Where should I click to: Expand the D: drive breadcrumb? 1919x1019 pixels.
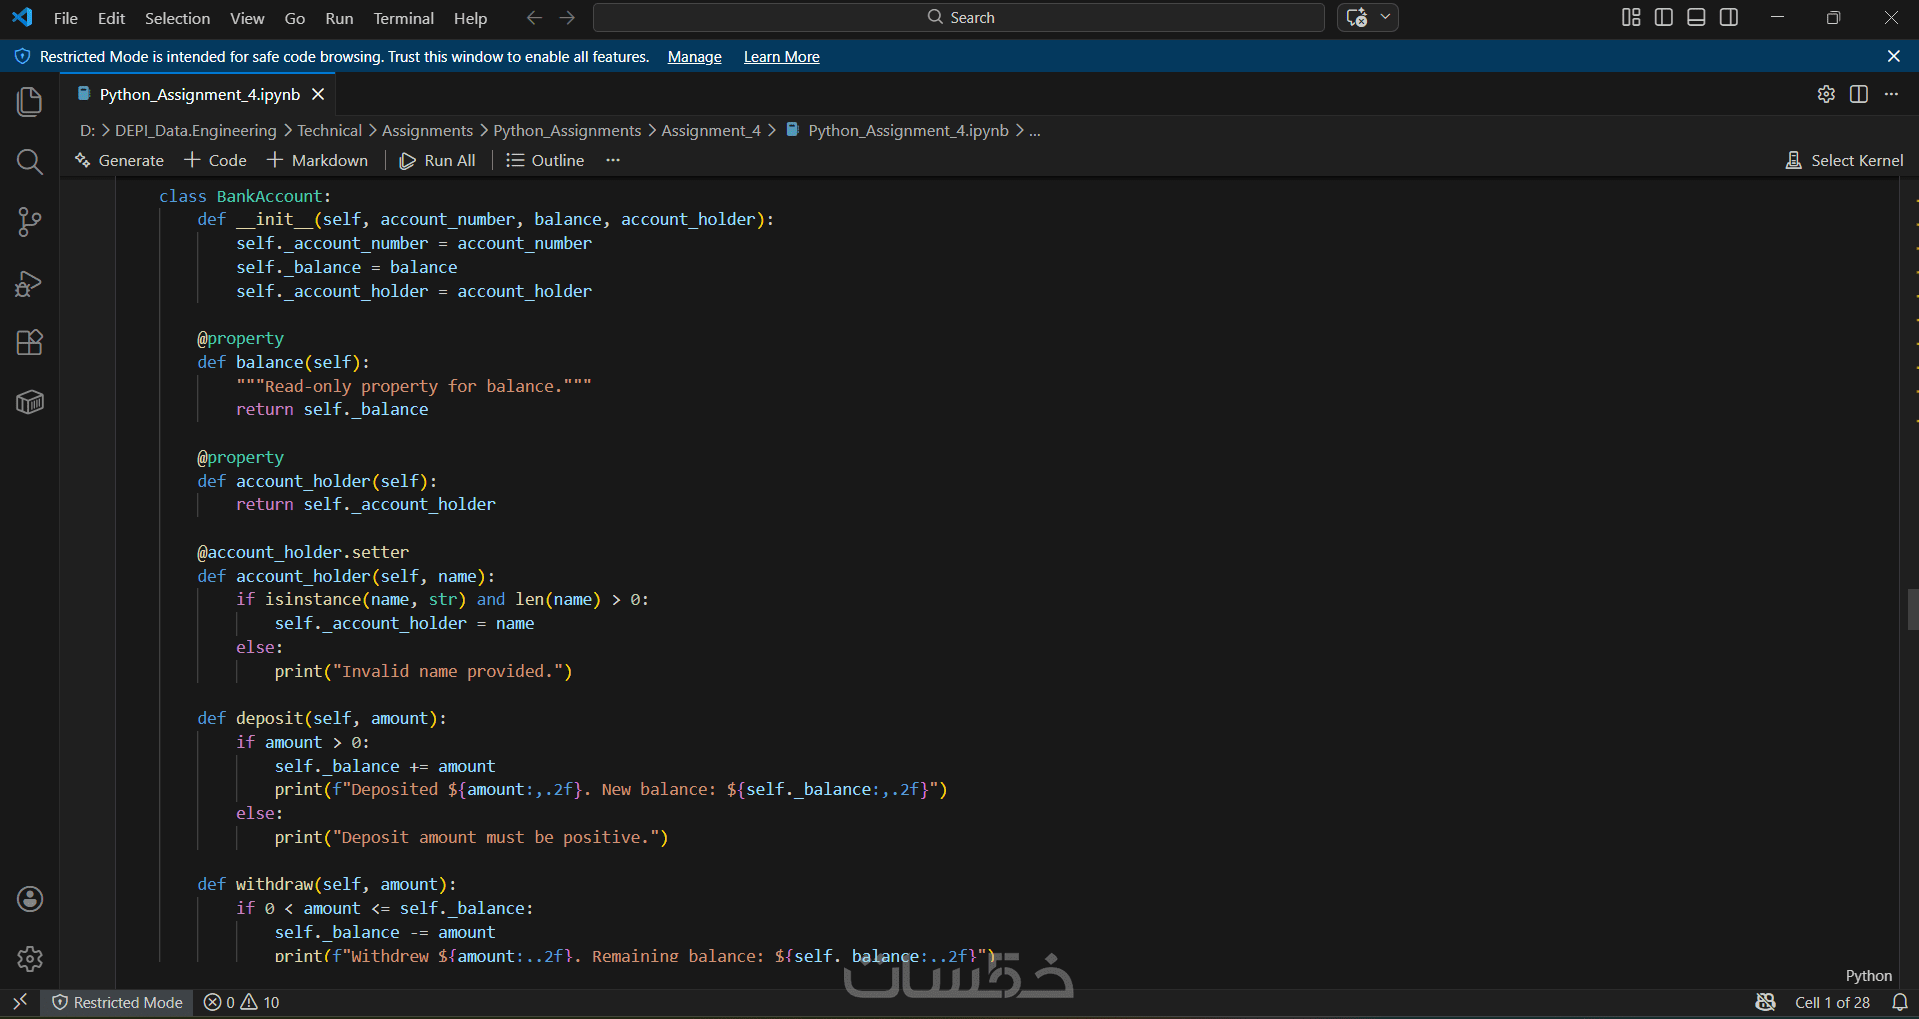coord(87,131)
